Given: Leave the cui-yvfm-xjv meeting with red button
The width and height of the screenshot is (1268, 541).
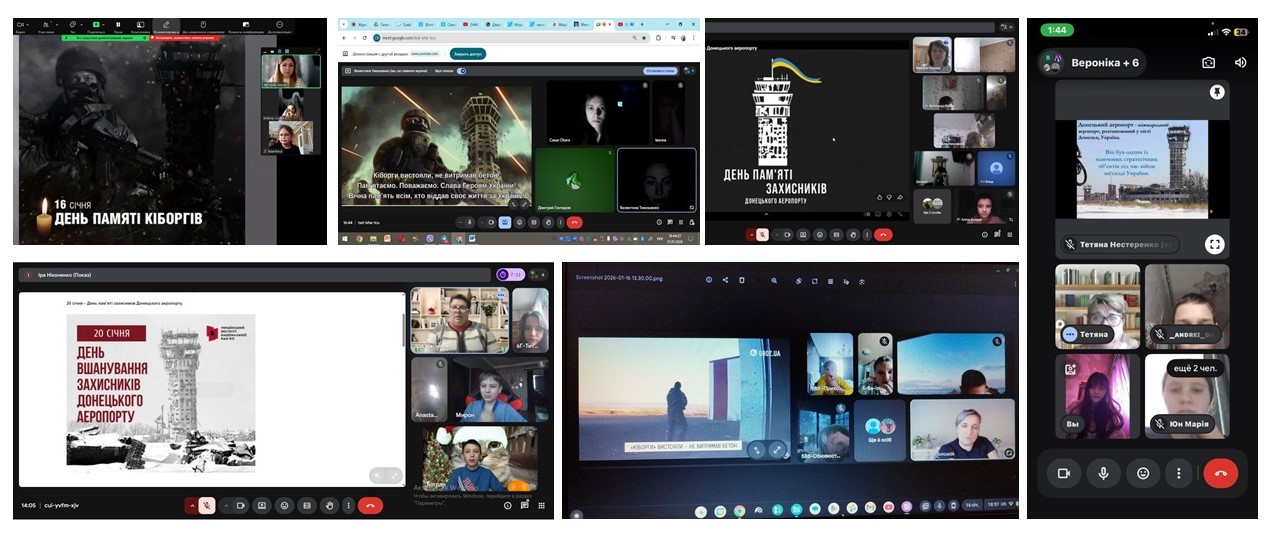Looking at the screenshot, I should coord(370,505).
